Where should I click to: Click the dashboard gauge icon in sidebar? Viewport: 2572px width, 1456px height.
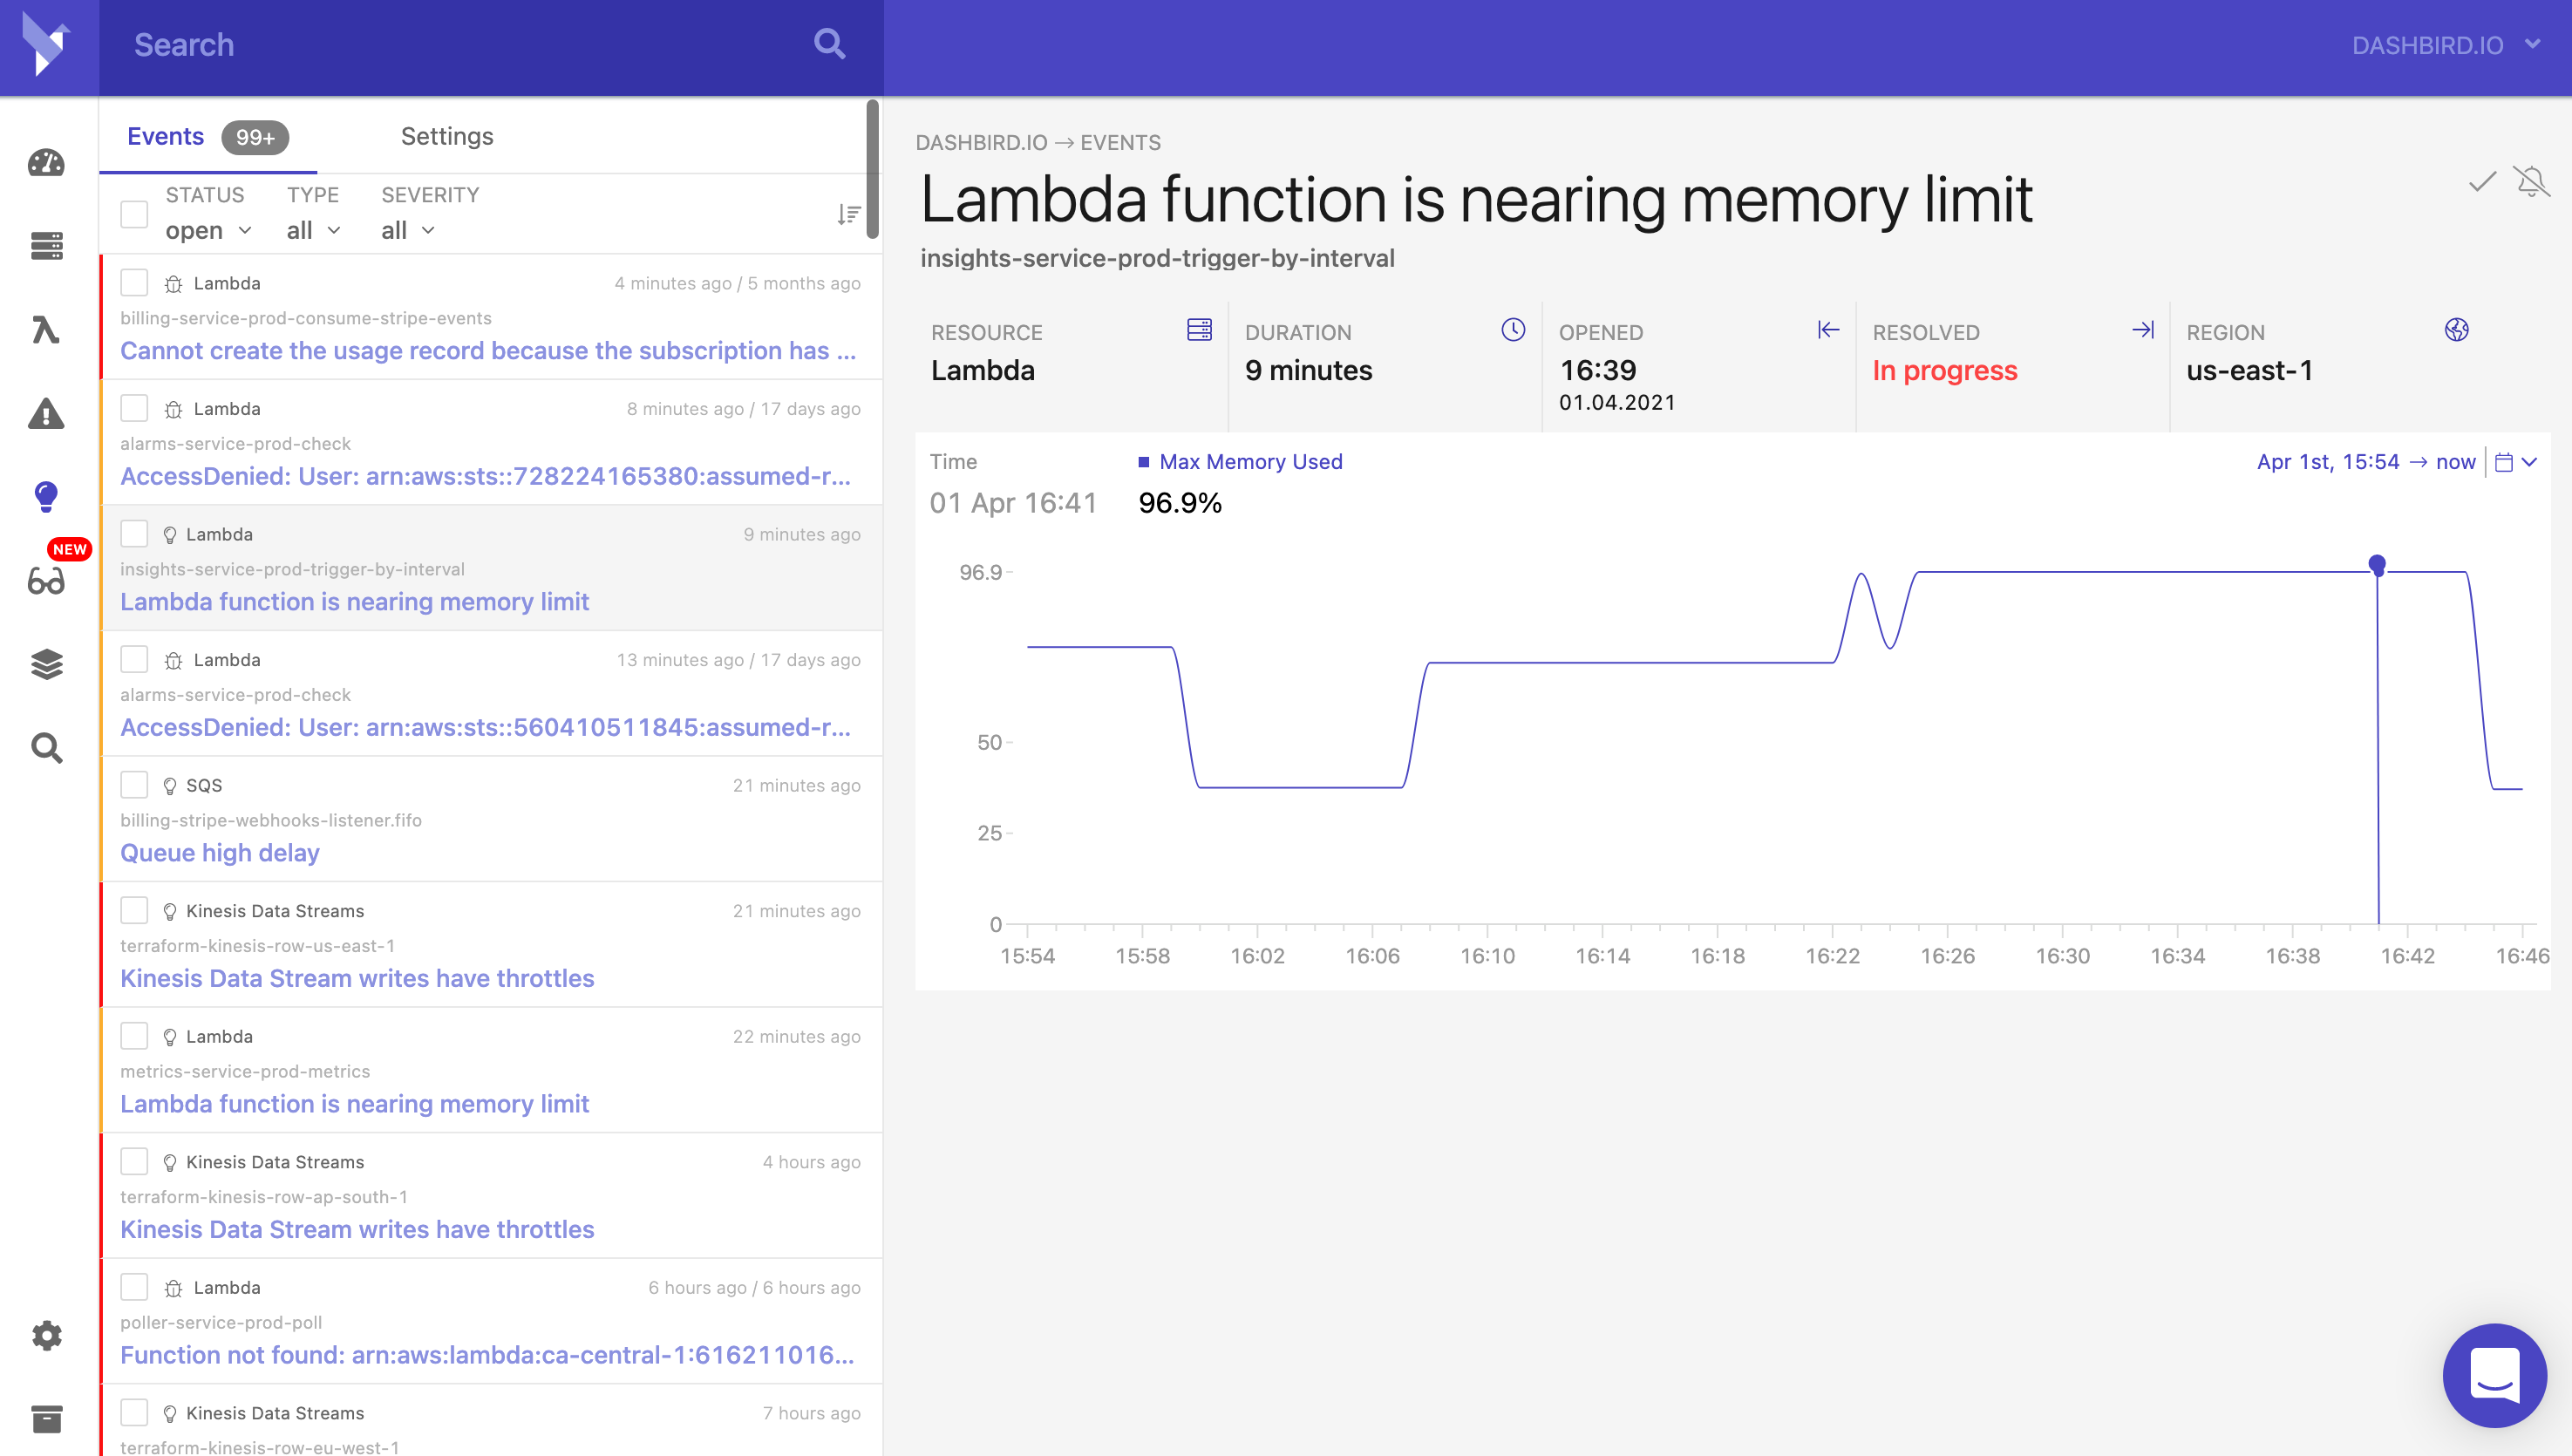click(x=46, y=163)
